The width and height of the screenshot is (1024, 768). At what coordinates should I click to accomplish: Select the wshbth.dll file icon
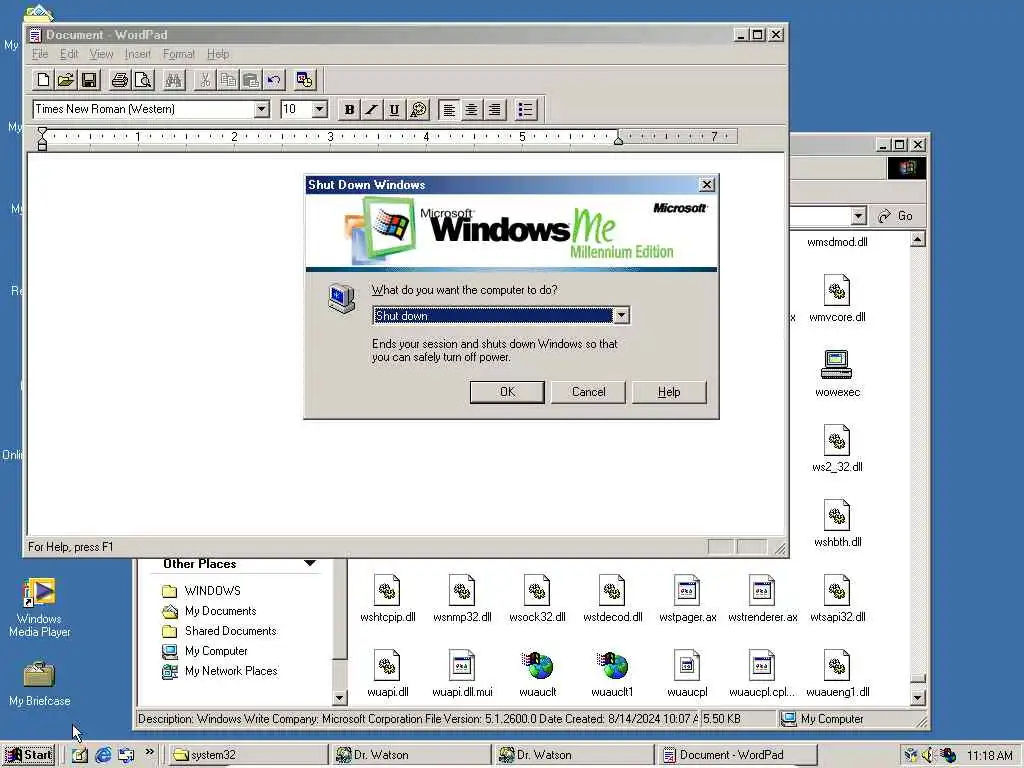[x=837, y=515]
